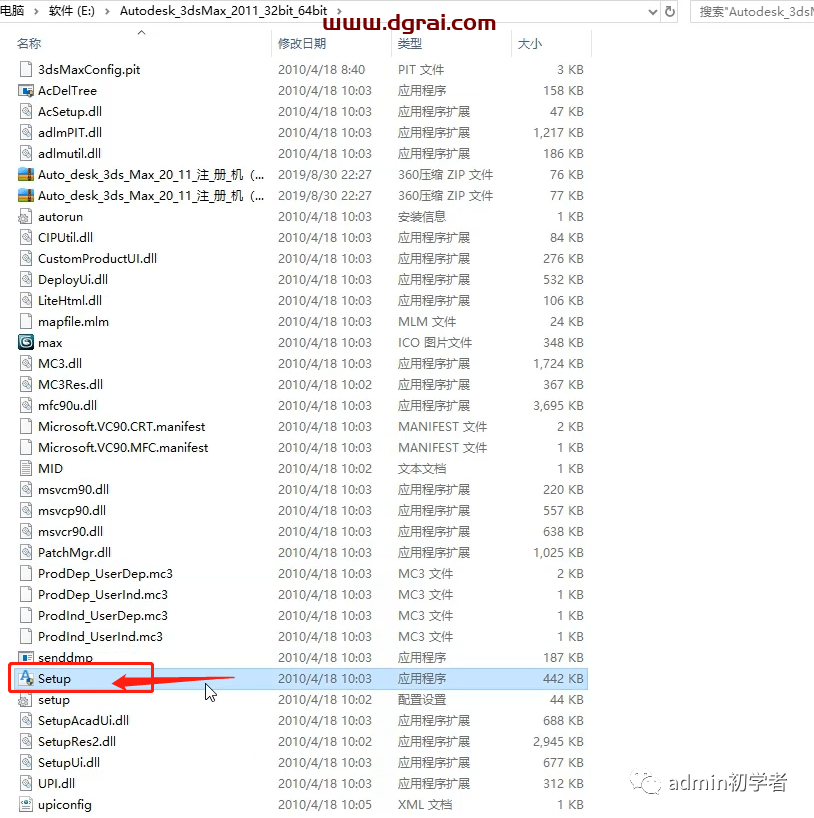This screenshot has width=814, height=818.
Task: Click the ICO 图片文件 type cell
Action: [x=435, y=342]
